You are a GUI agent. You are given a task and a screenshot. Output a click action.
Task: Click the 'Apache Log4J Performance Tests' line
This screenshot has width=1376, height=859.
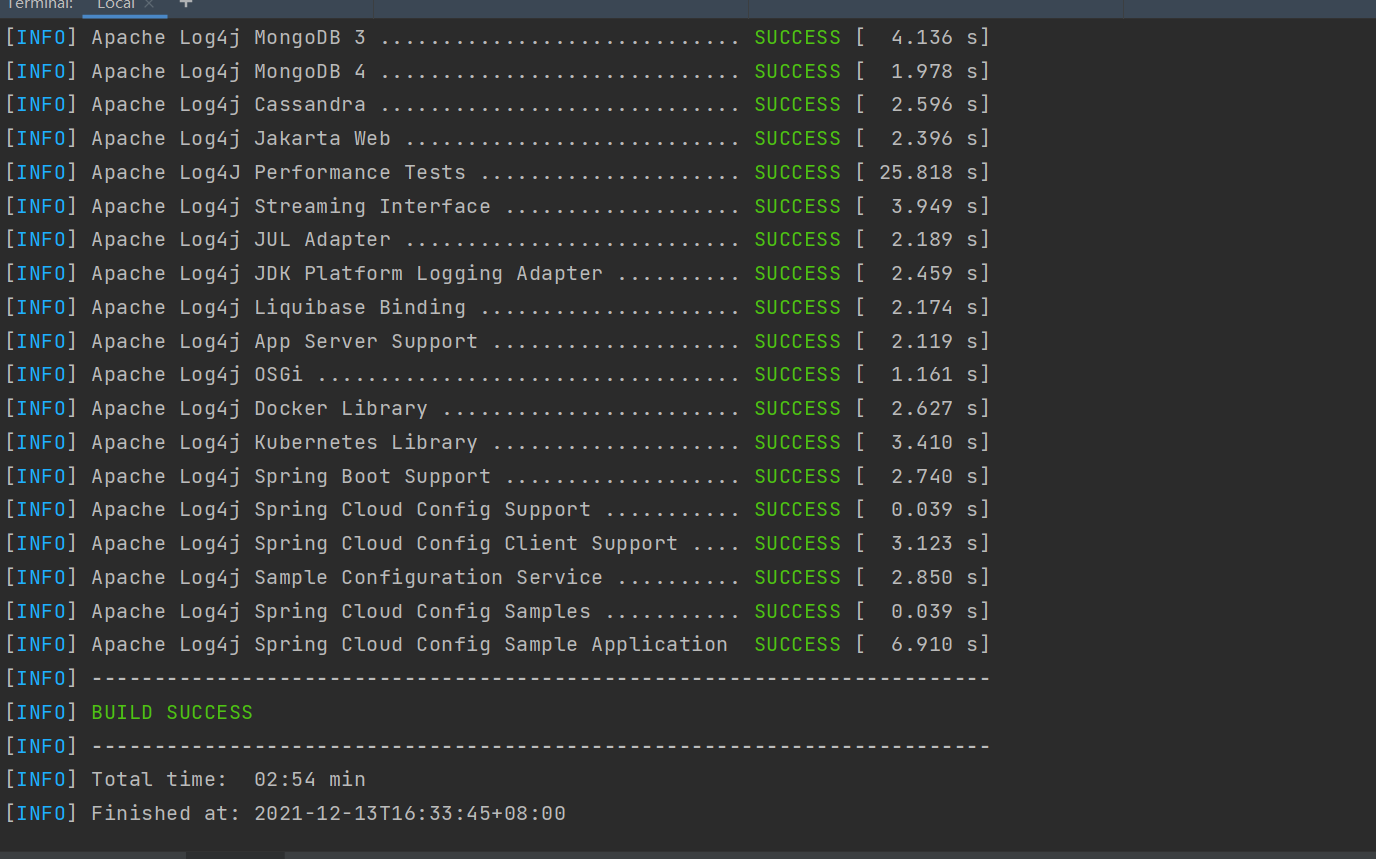click(497, 173)
